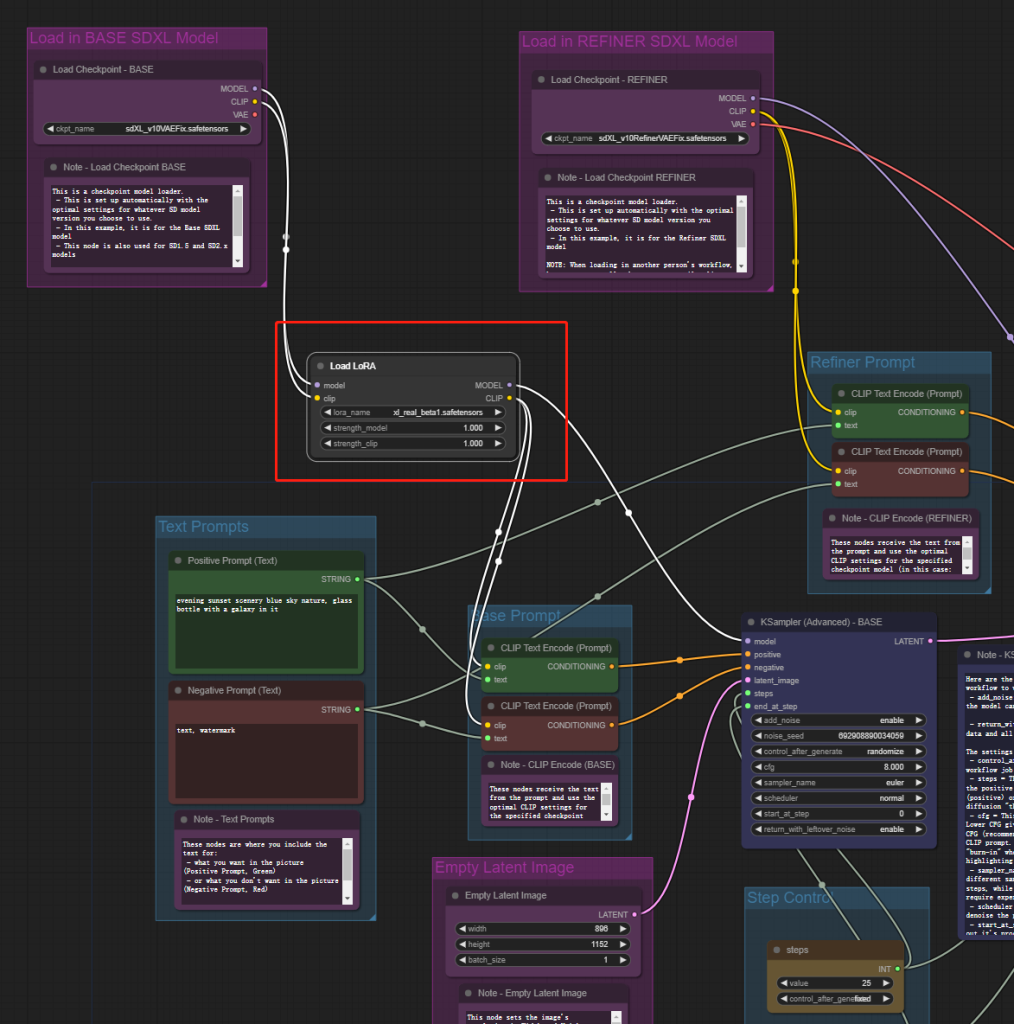Click the noise_seed value field
This screenshot has height=1024, width=1014.
point(838,736)
